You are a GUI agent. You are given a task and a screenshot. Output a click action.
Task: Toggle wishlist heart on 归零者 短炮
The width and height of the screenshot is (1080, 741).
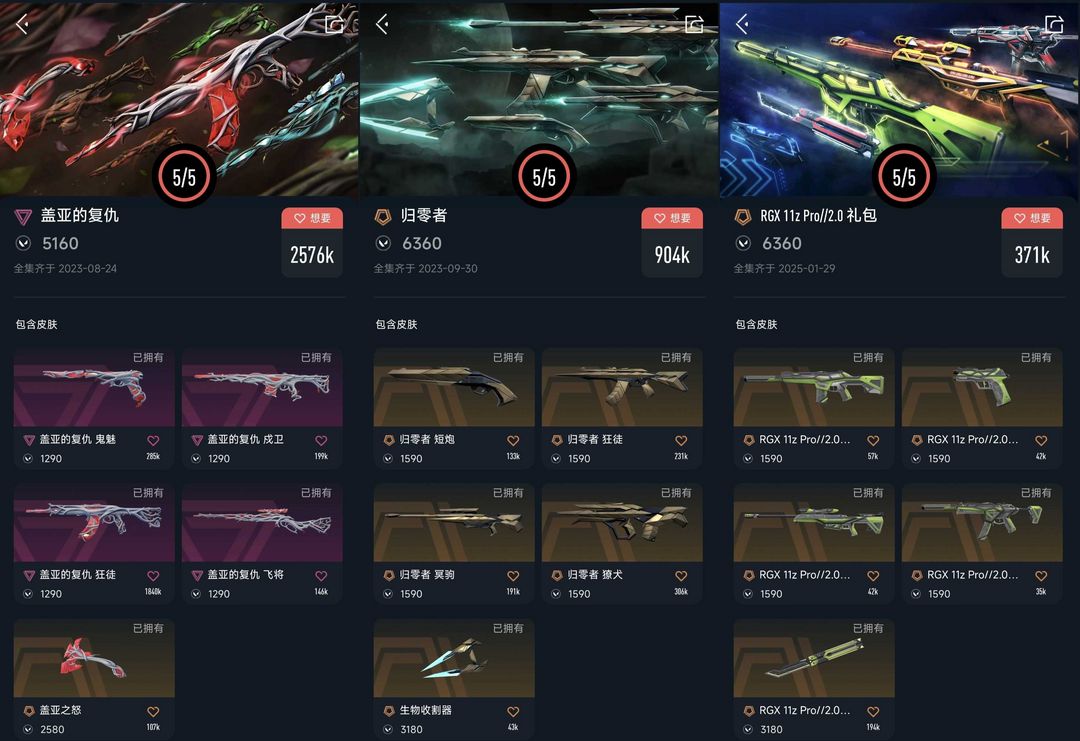coord(513,440)
